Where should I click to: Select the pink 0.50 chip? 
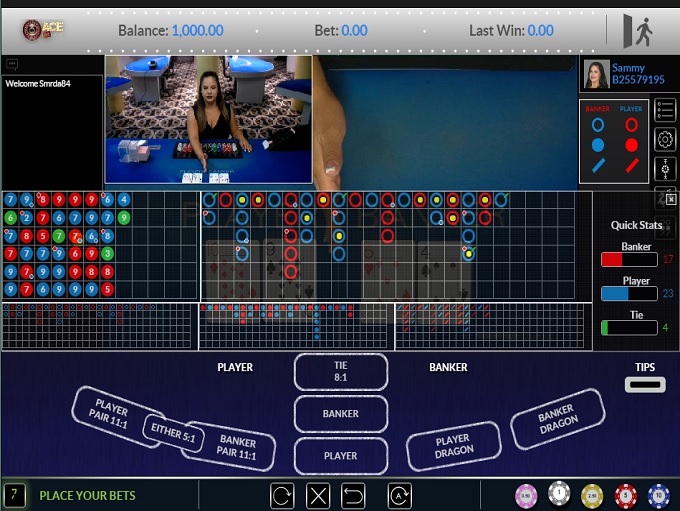coord(526,495)
